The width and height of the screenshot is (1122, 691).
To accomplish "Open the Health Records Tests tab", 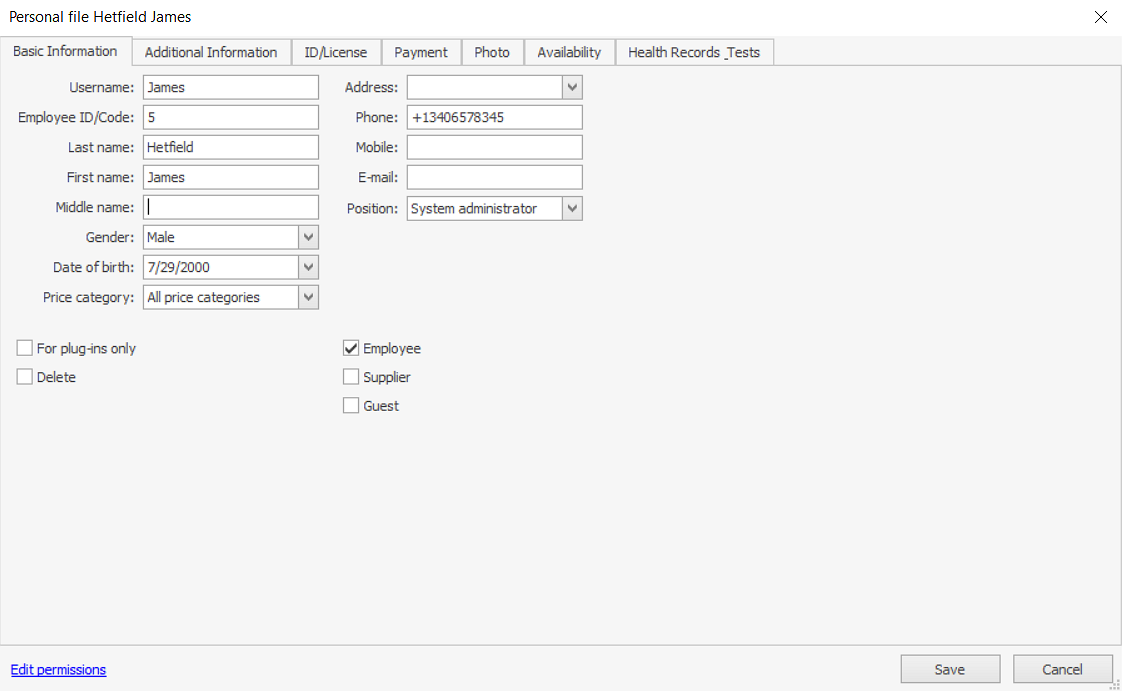I will pyautogui.click(x=694, y=53).
